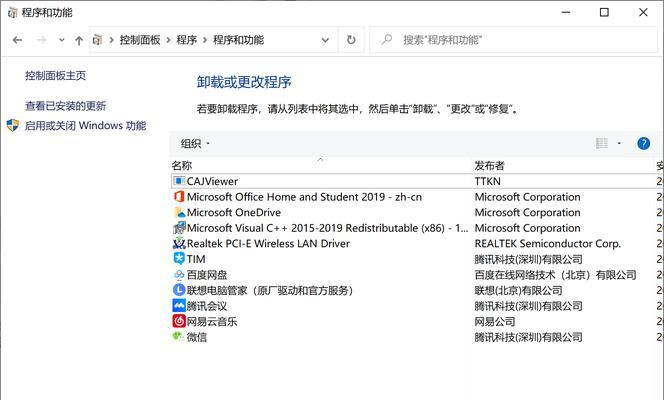The height and width of the screenshot is (400, 664).
Task: Click the Forward navigation arrow
Action: point(42,40)
